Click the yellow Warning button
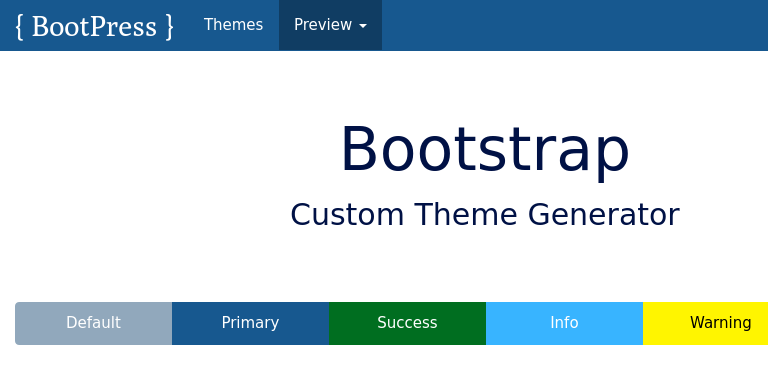This screenshot has height=384, width=768. 705,323
